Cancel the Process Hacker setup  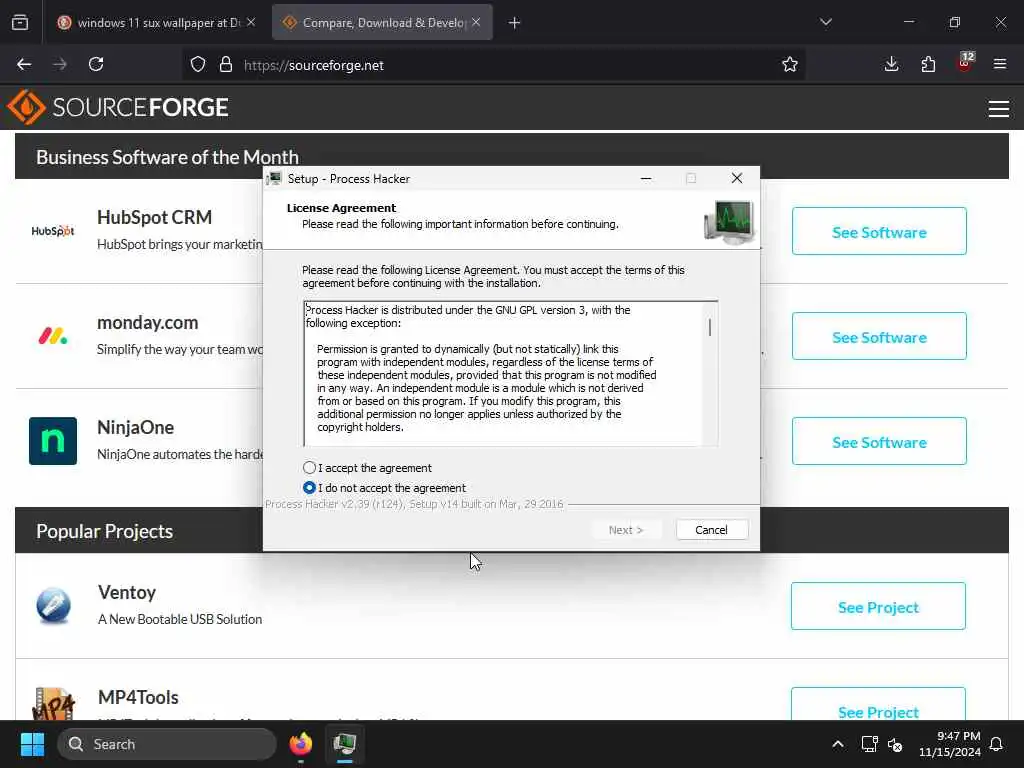711,530
